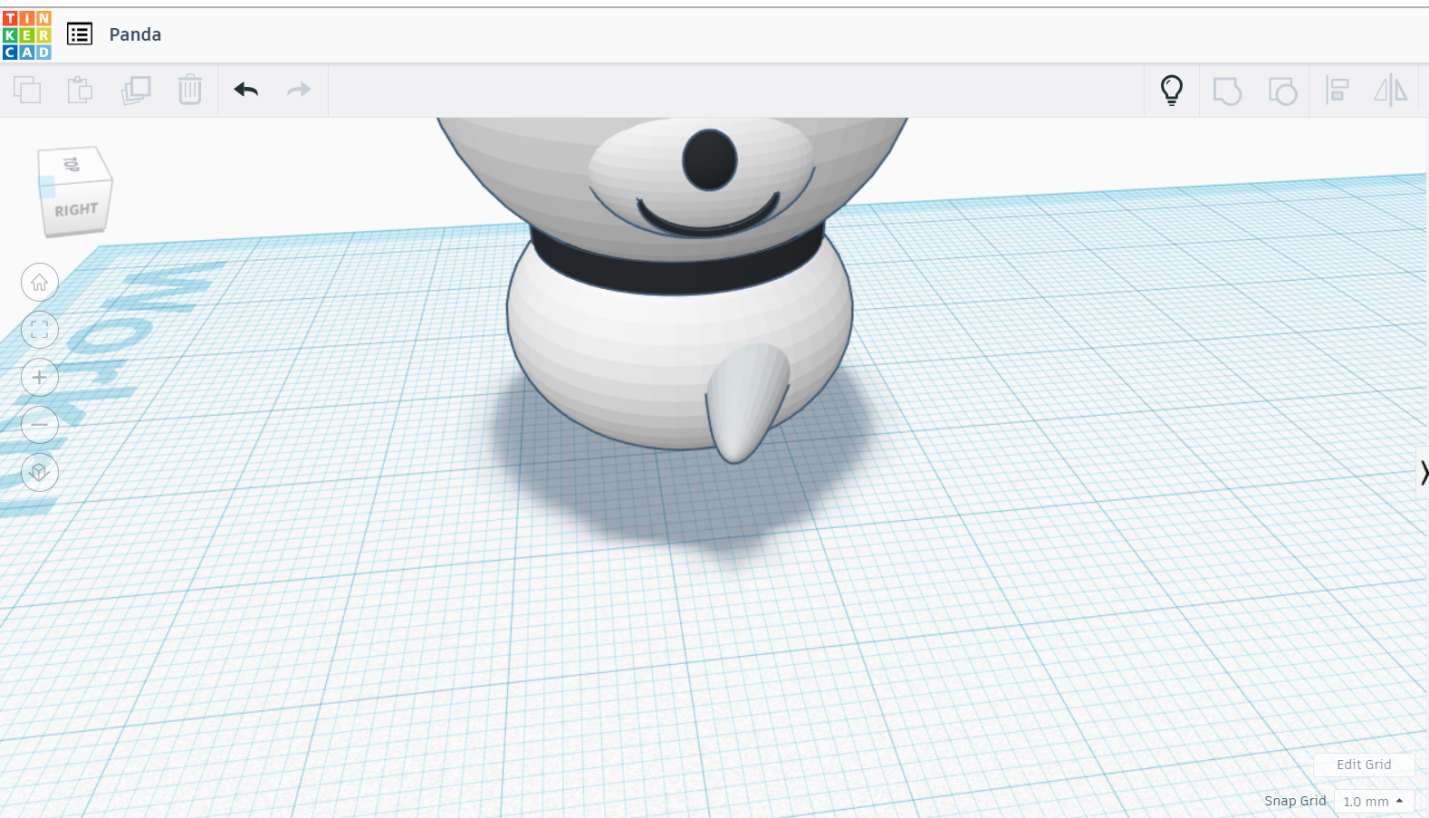This screenshot has width=1429, height=818.
Task: Open the Snap Grid 1.0 mm dropdown
Action: (x=1374, y=801)
